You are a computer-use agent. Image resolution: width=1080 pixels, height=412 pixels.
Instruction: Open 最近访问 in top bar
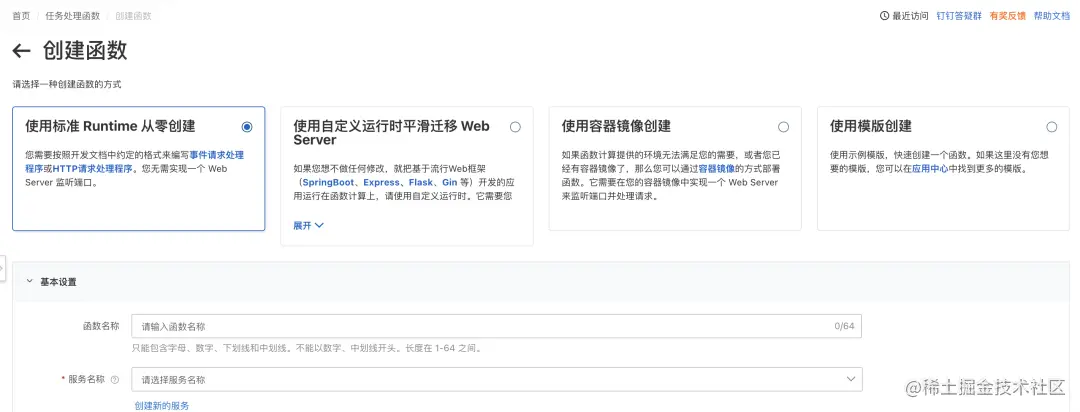click(911, 16)
